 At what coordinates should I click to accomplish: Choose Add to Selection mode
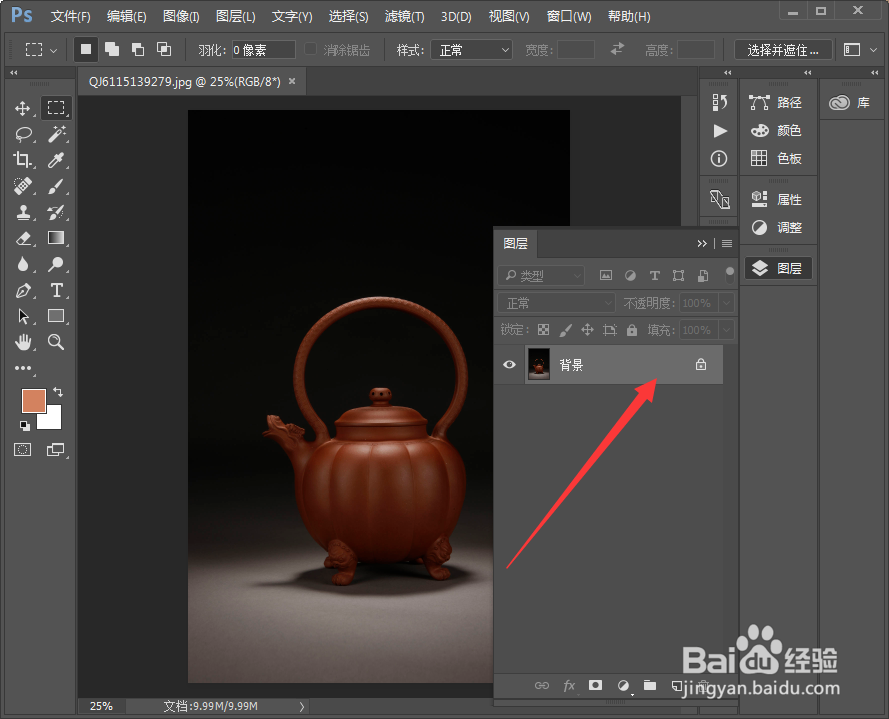click(112, 49)
